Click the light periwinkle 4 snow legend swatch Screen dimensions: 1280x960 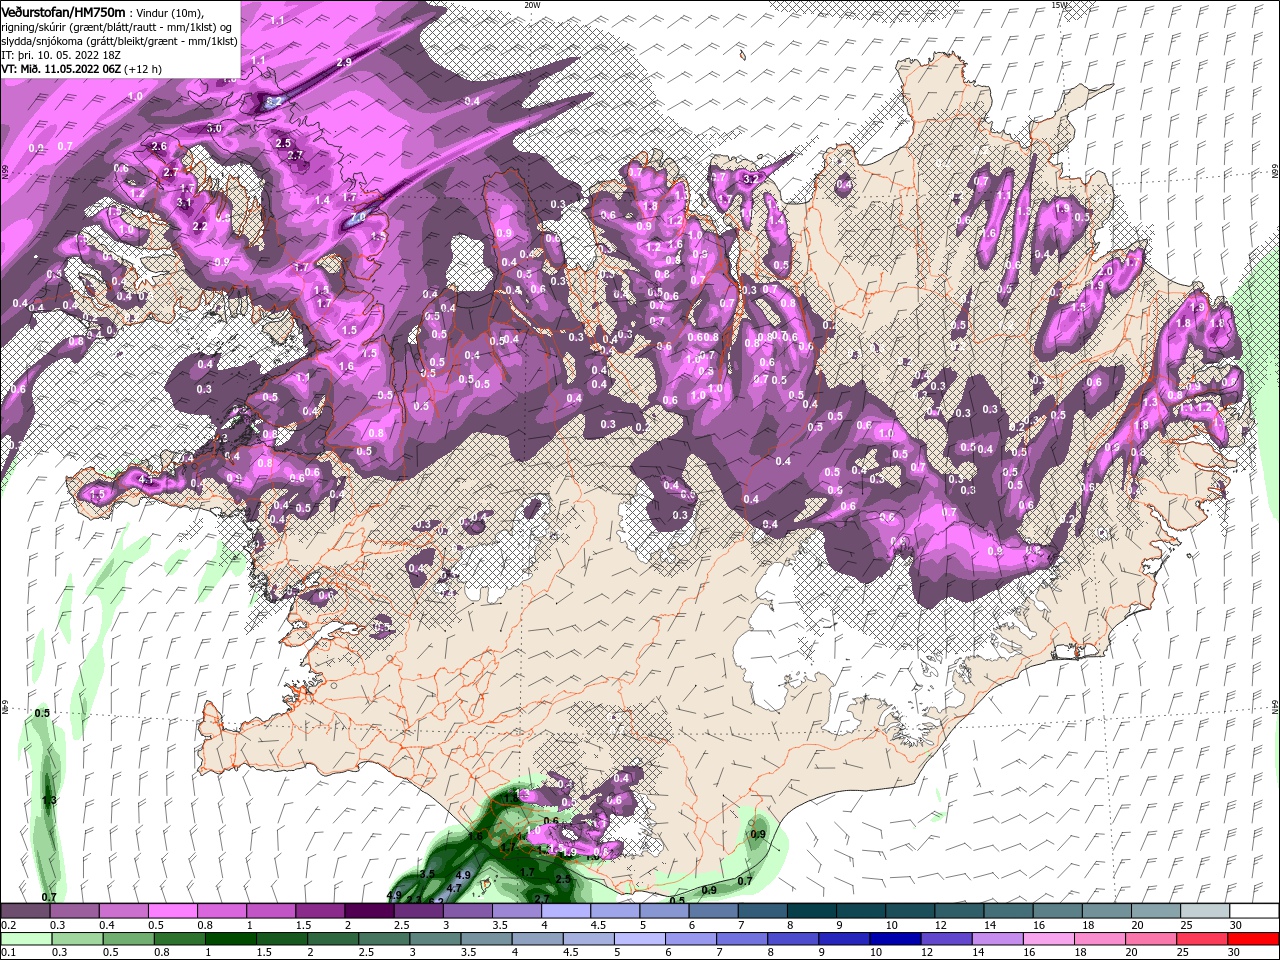[x=566, y=910]
